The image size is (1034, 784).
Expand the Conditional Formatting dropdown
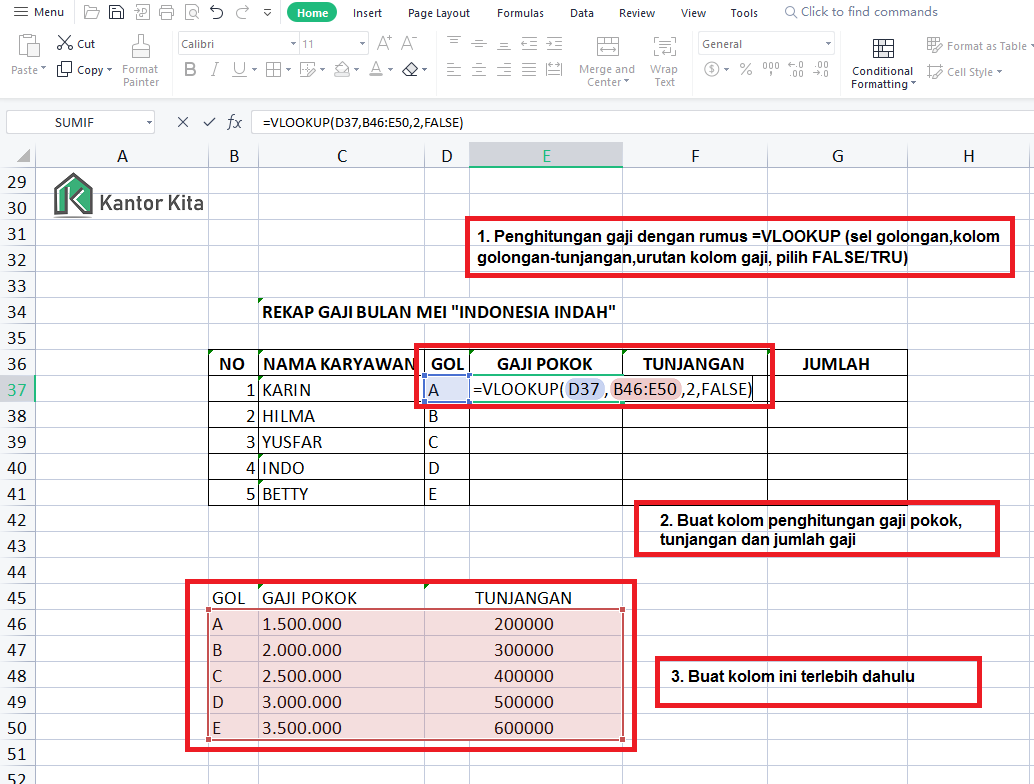(x=913, y=84)
